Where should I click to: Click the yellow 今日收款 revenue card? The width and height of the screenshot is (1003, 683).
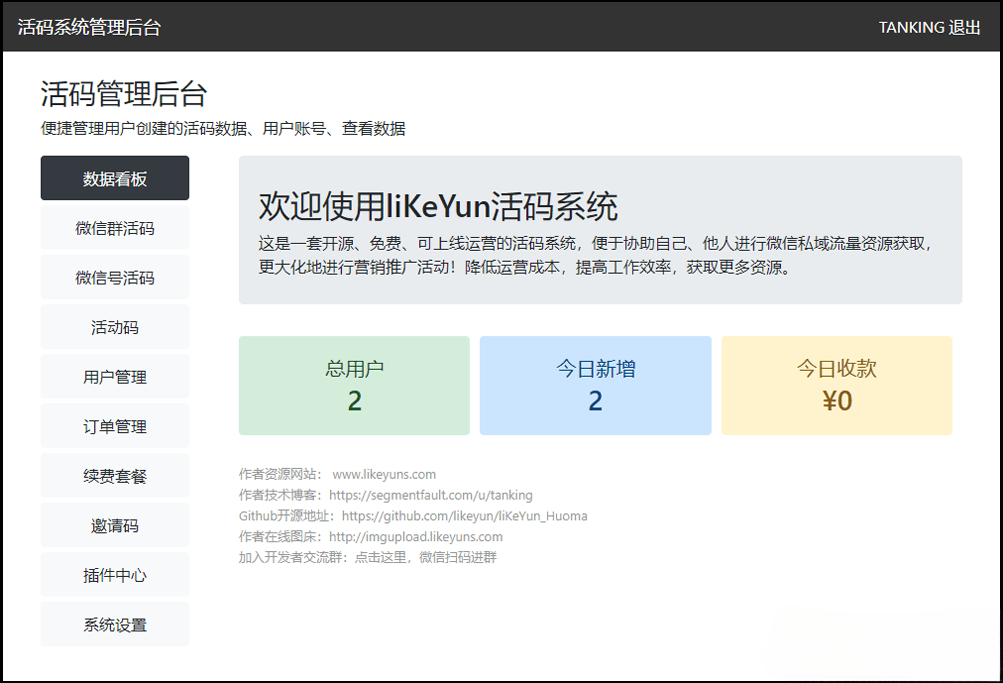coord(837,385)
